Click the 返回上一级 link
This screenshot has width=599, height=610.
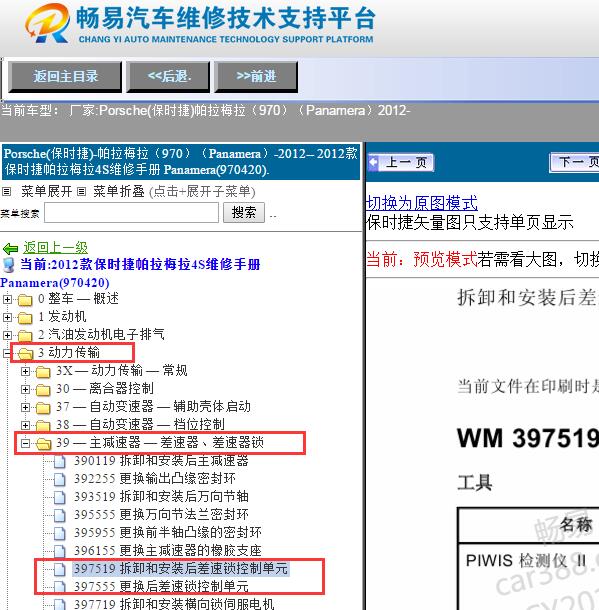pos(55,247)
